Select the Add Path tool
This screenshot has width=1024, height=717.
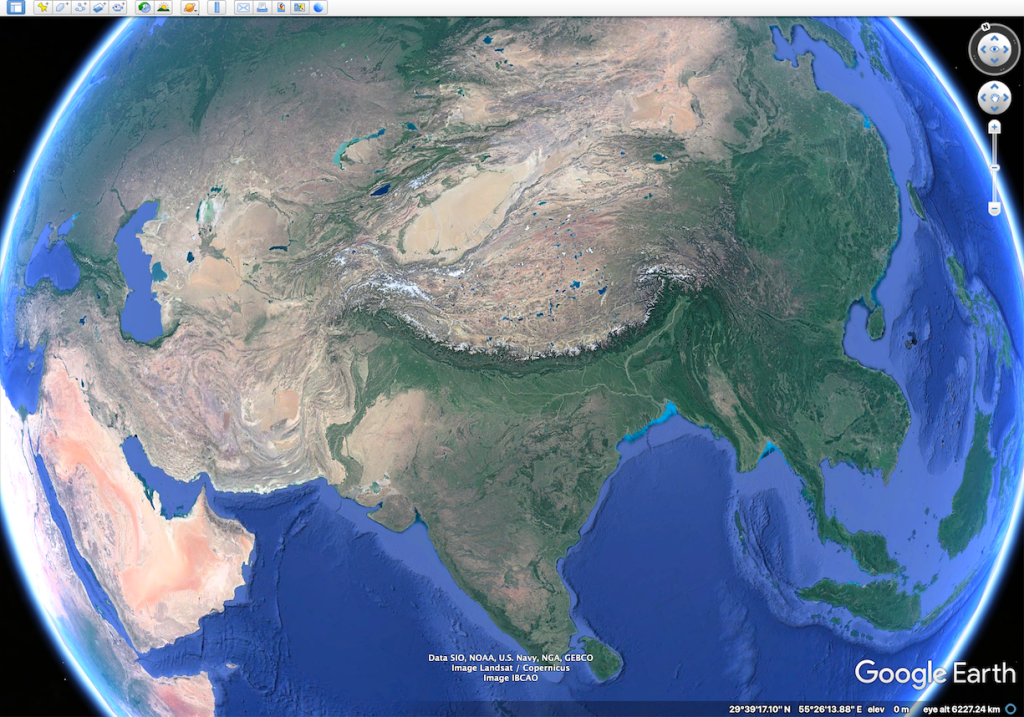[x=80, y=7]
